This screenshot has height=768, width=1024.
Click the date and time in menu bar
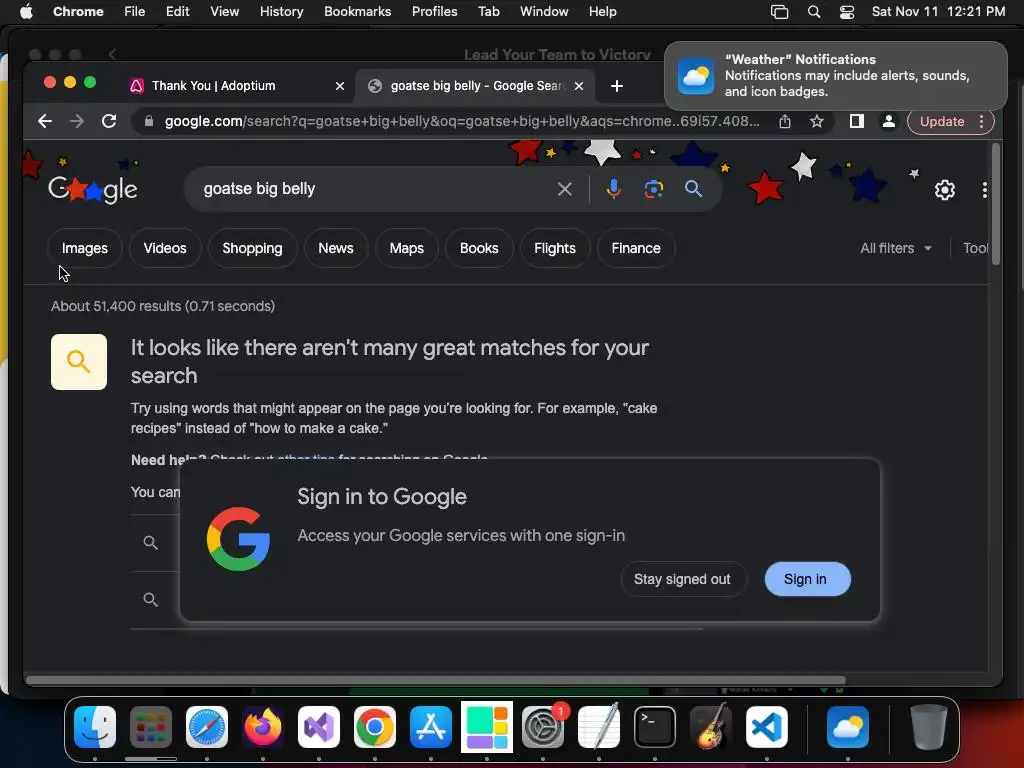coord(938,12)
